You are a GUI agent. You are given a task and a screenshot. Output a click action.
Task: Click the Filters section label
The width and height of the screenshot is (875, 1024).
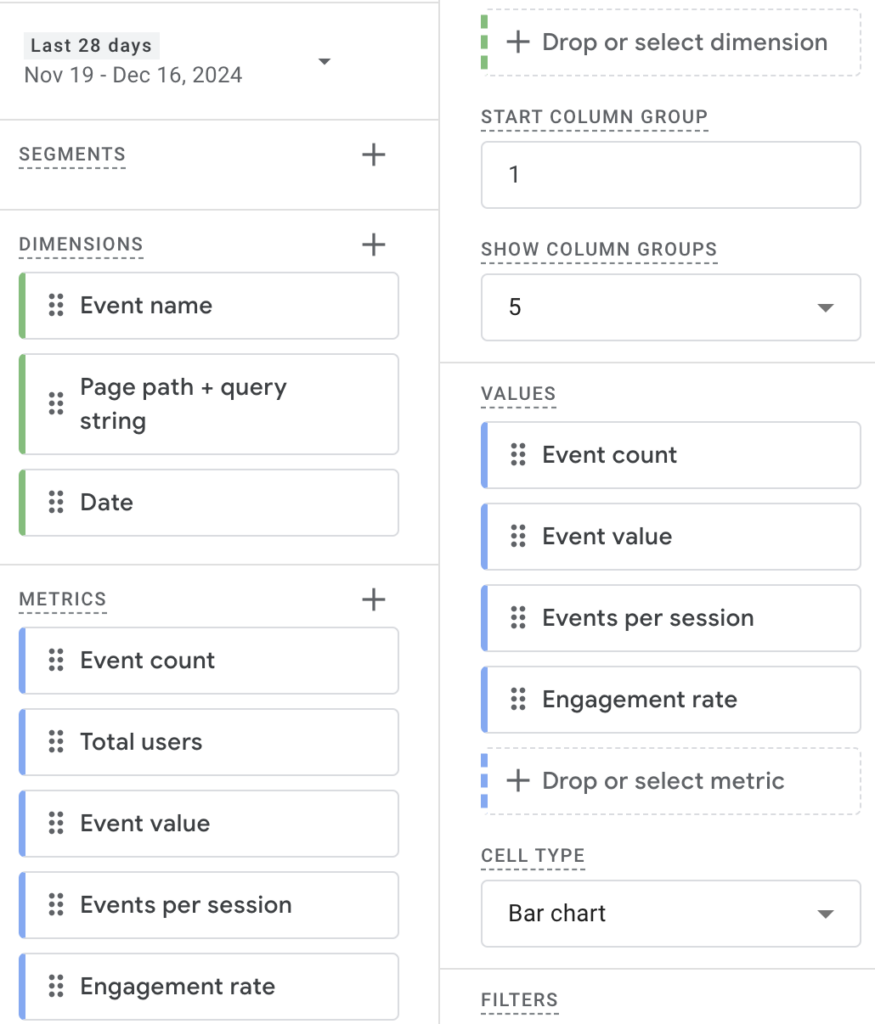519,1000
